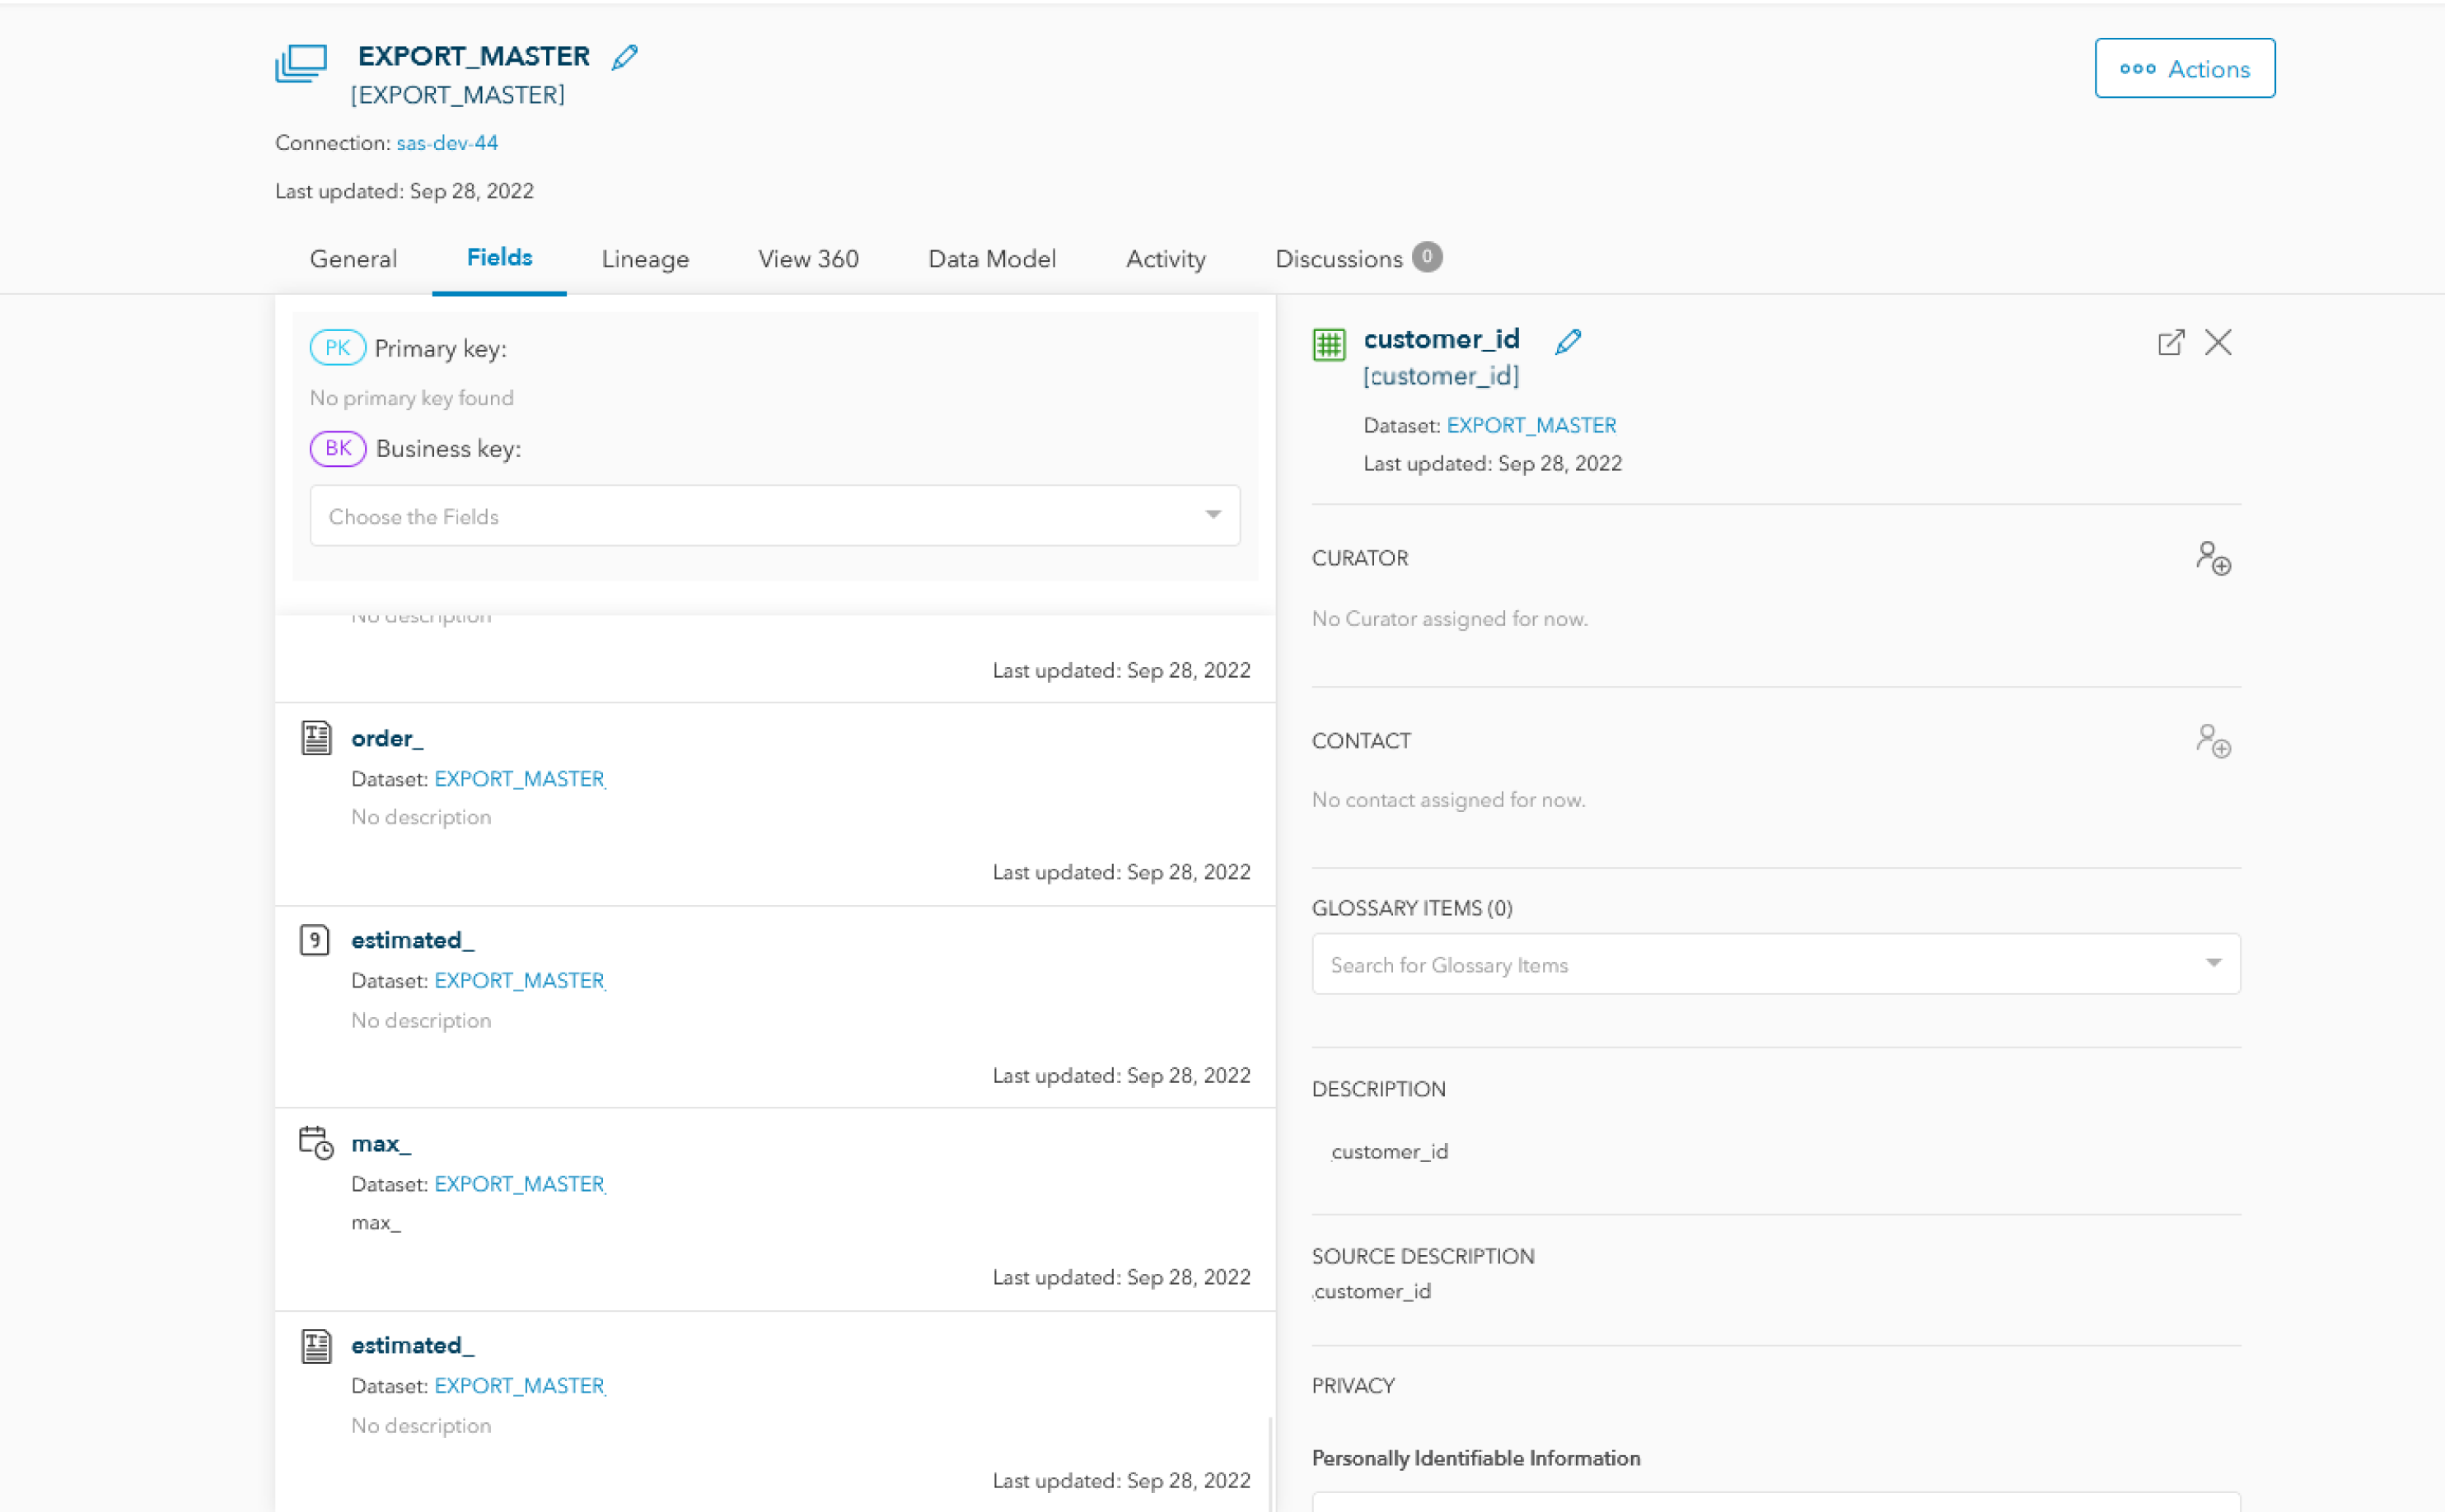Click the pencil icon next to EXPORT_MASTER title
Viewport: 2445px width, 1512px height.
625,57
